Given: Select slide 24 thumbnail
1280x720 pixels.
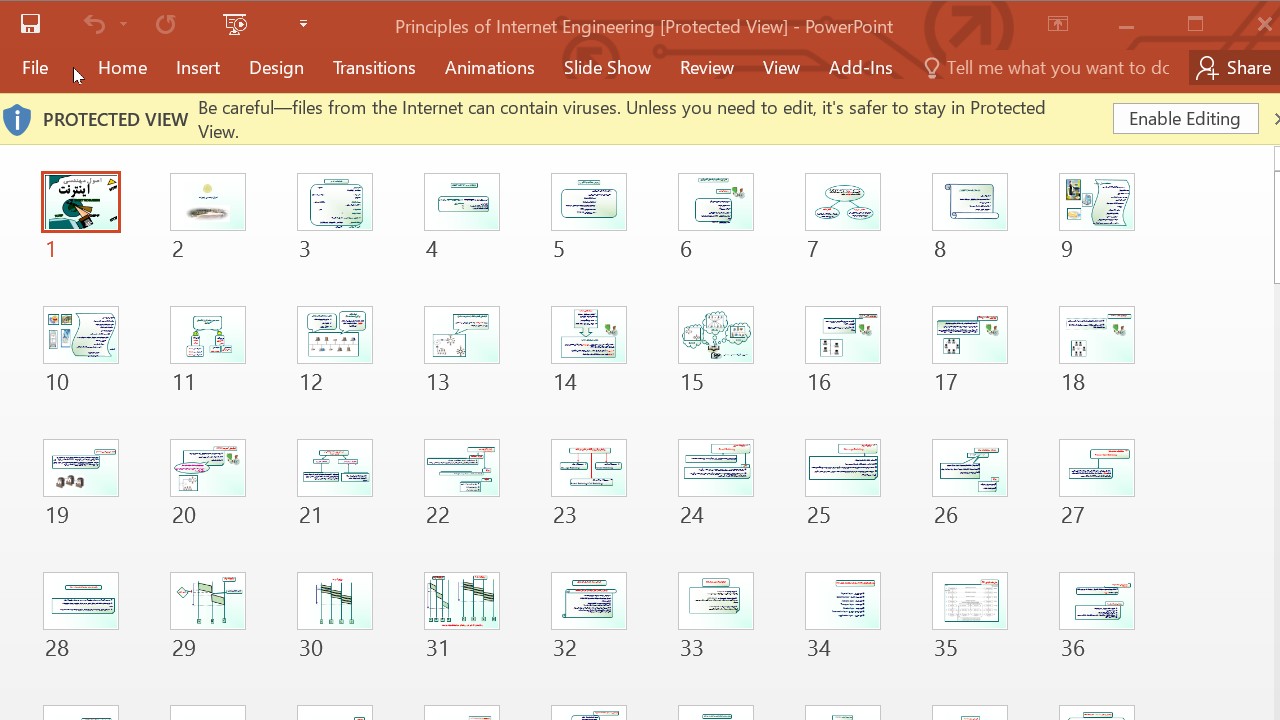Looking at the screenshot, I should pyautogui.click(x=716, y=468).
